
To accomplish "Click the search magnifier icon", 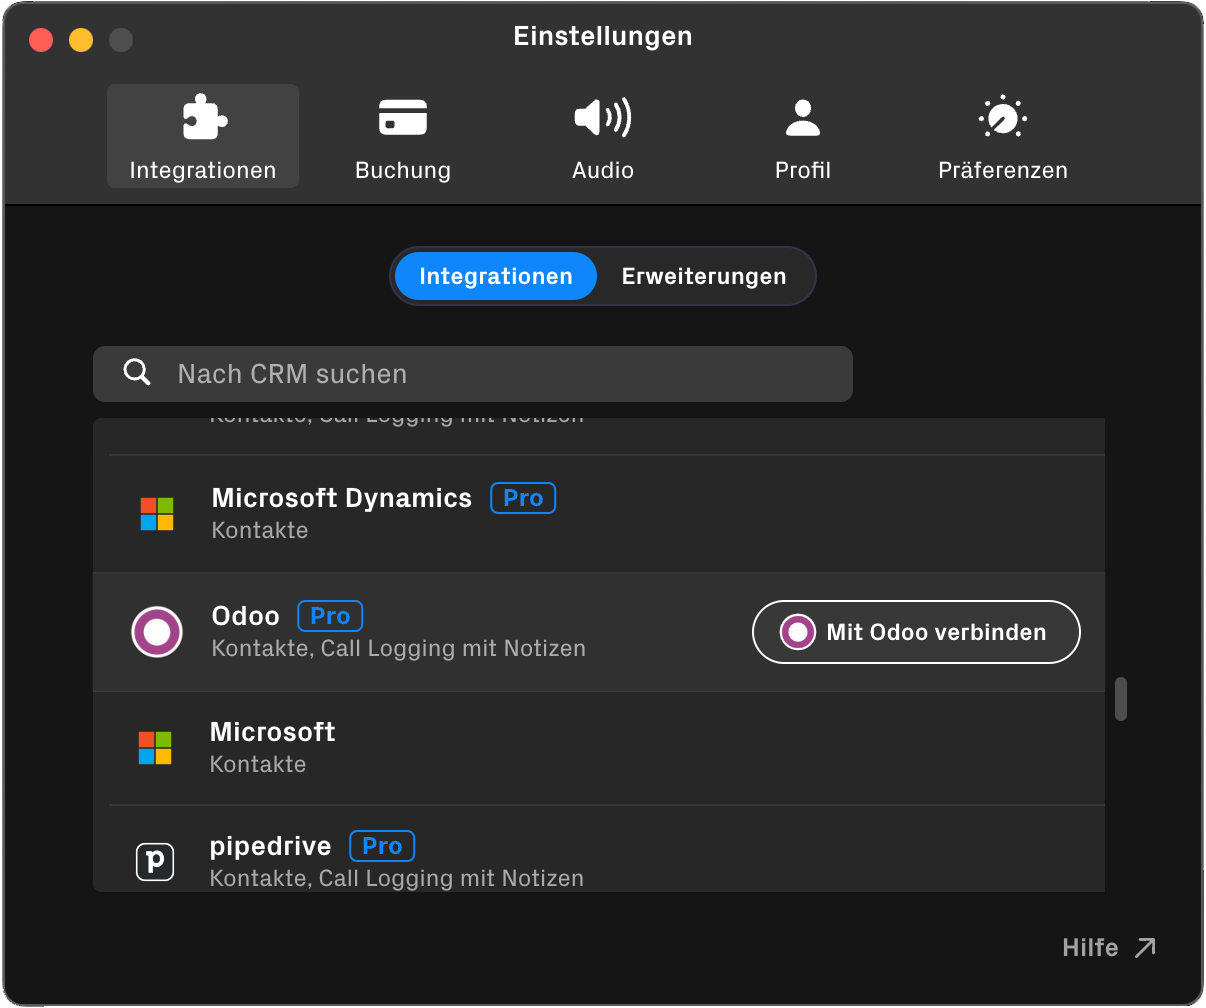I will (x=137, y=373).
